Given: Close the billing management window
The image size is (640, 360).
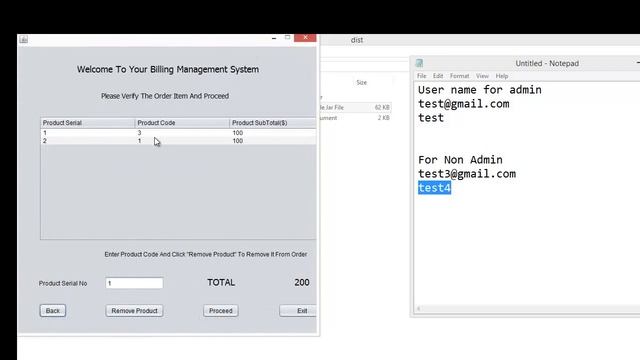Looking at the screenshot, I should coord(305,38).
